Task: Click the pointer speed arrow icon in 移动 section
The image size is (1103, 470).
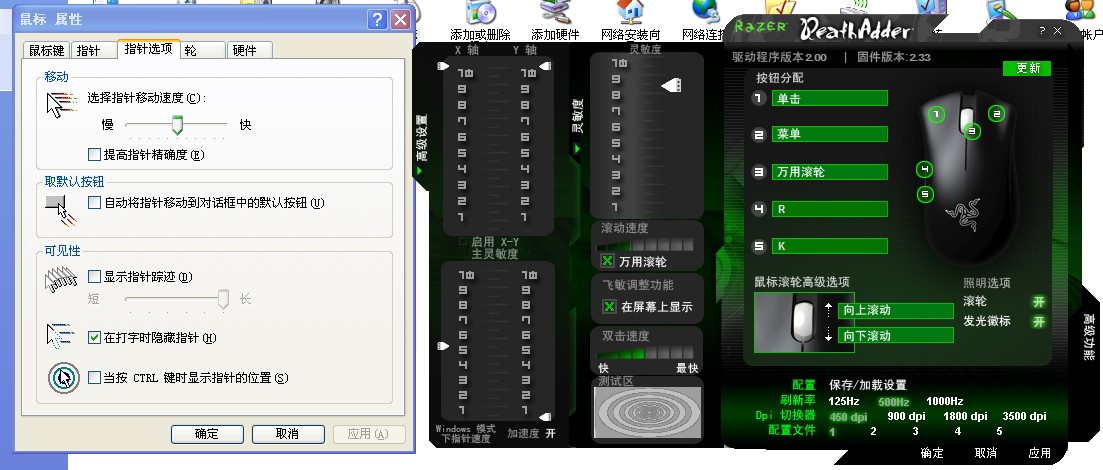Action: pos(60,104)
